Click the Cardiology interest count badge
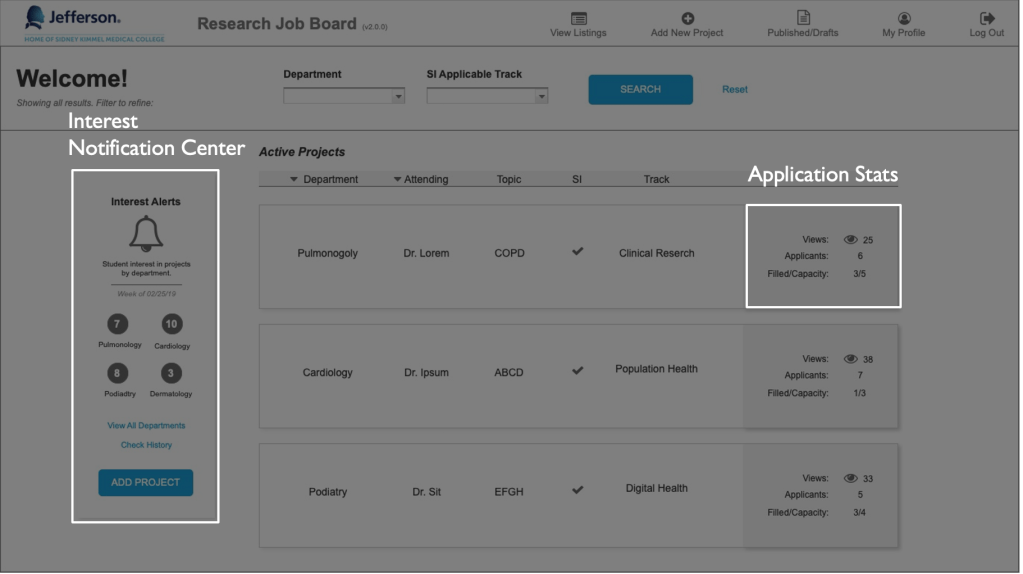The image size is (1023, 574). [172, 324]
